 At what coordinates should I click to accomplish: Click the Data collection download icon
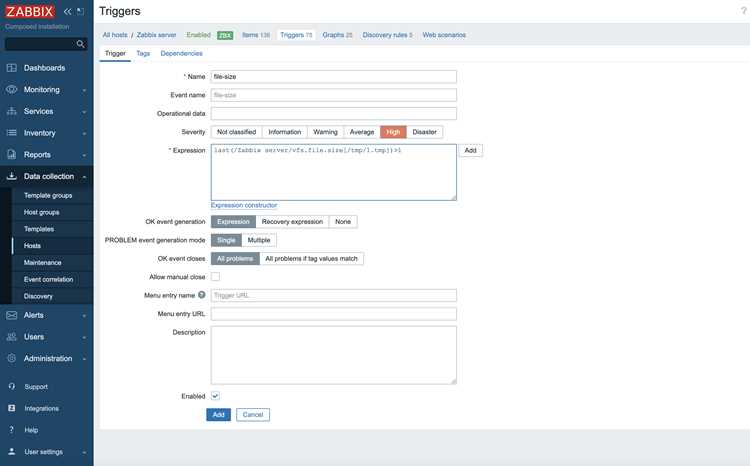11,176
